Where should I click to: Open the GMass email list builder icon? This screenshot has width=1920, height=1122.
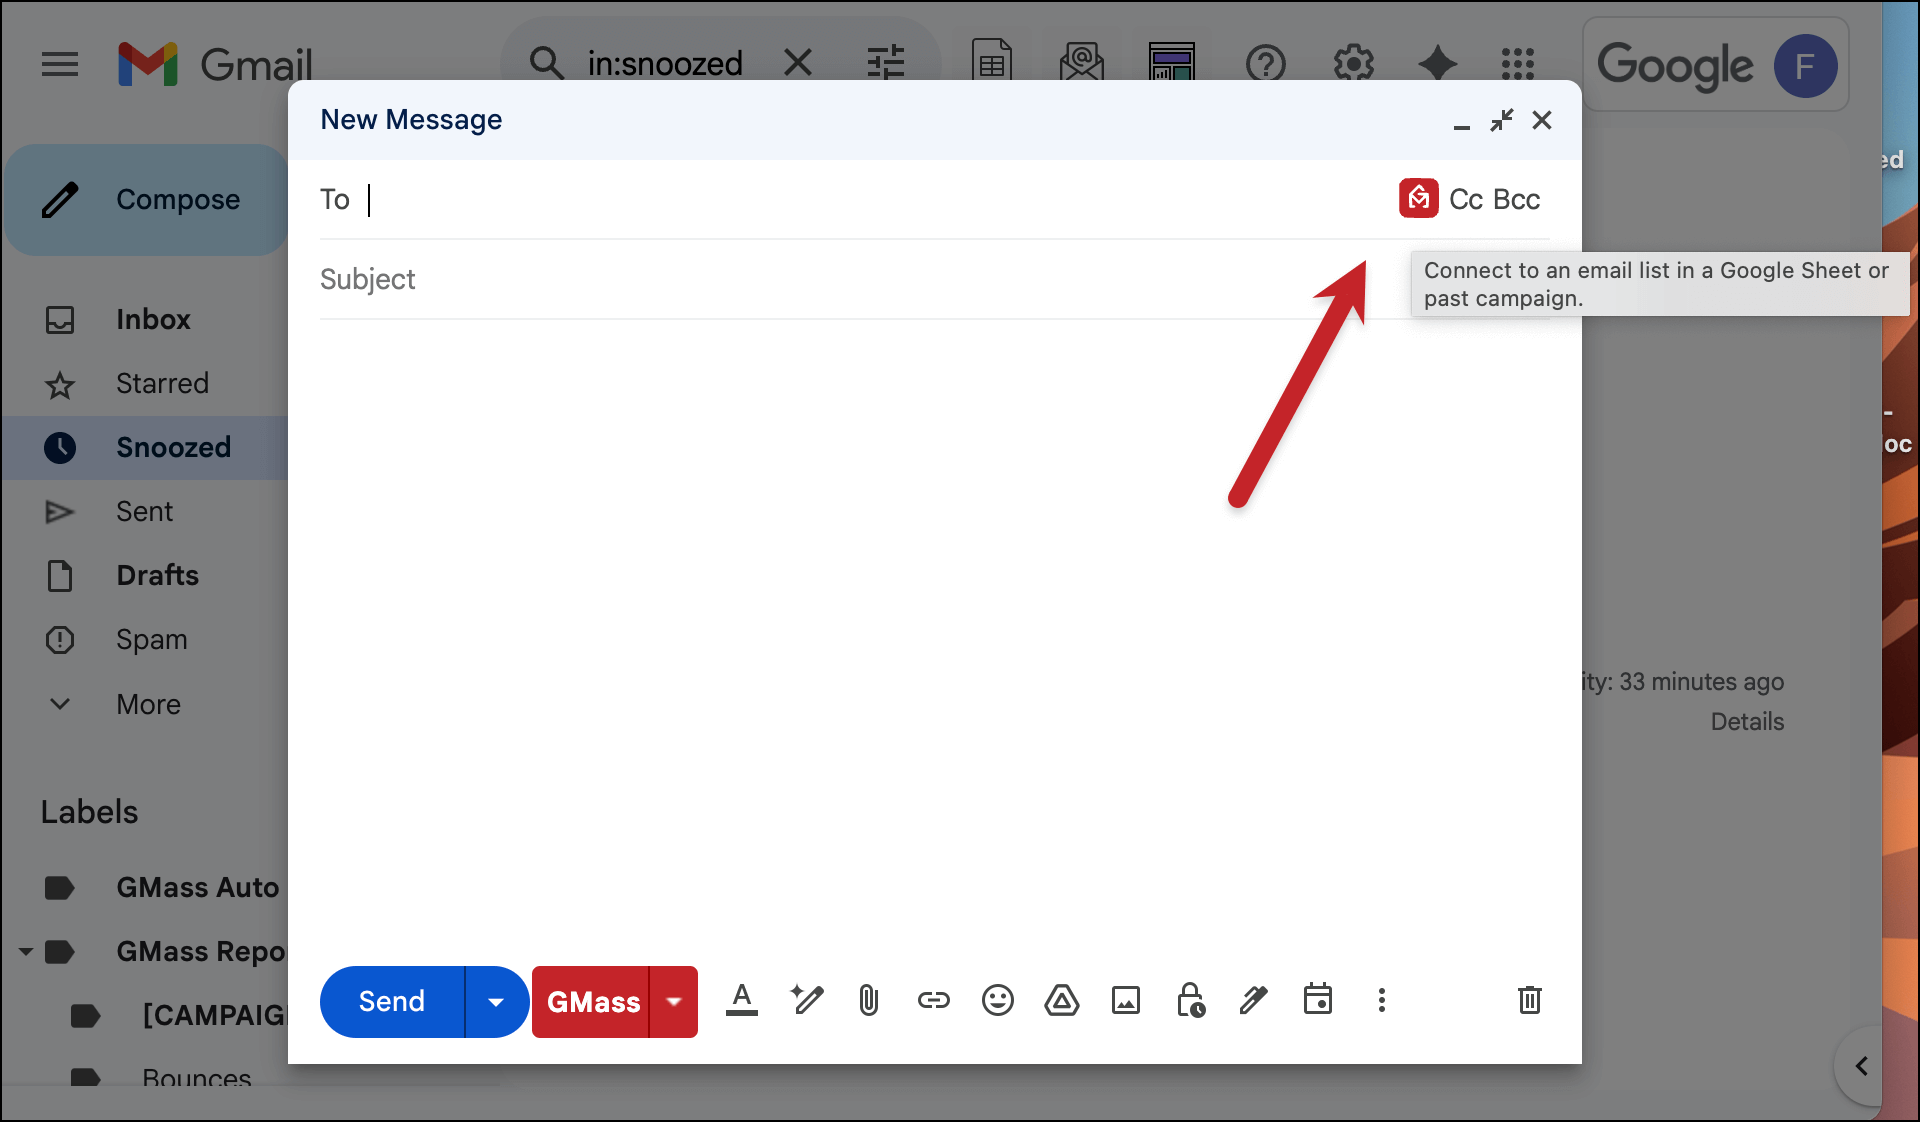coord(1082,63)
